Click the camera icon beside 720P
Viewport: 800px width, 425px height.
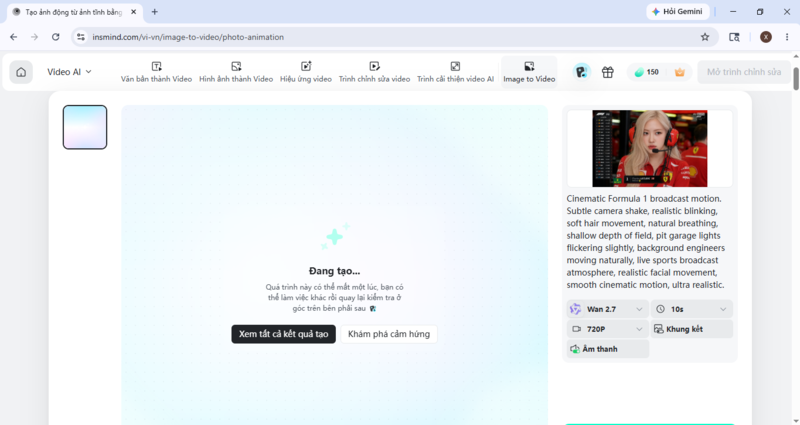tap(576, 329)
